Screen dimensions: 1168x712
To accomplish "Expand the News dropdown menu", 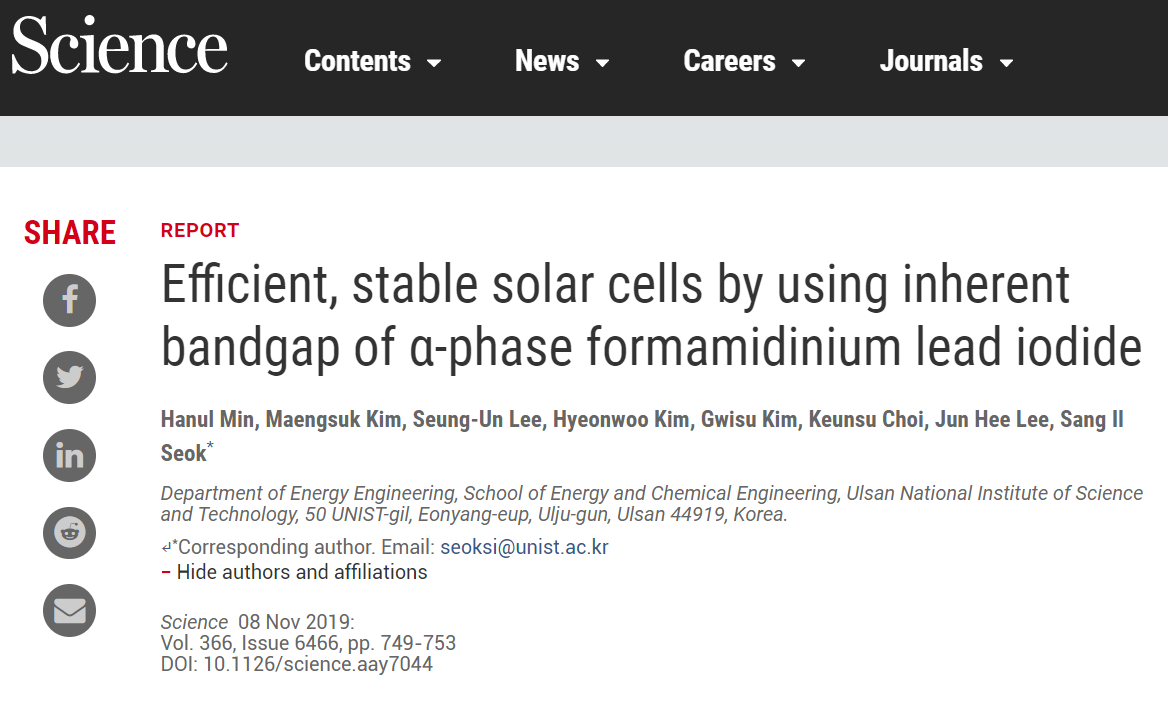I will click(x=562, y=61).
